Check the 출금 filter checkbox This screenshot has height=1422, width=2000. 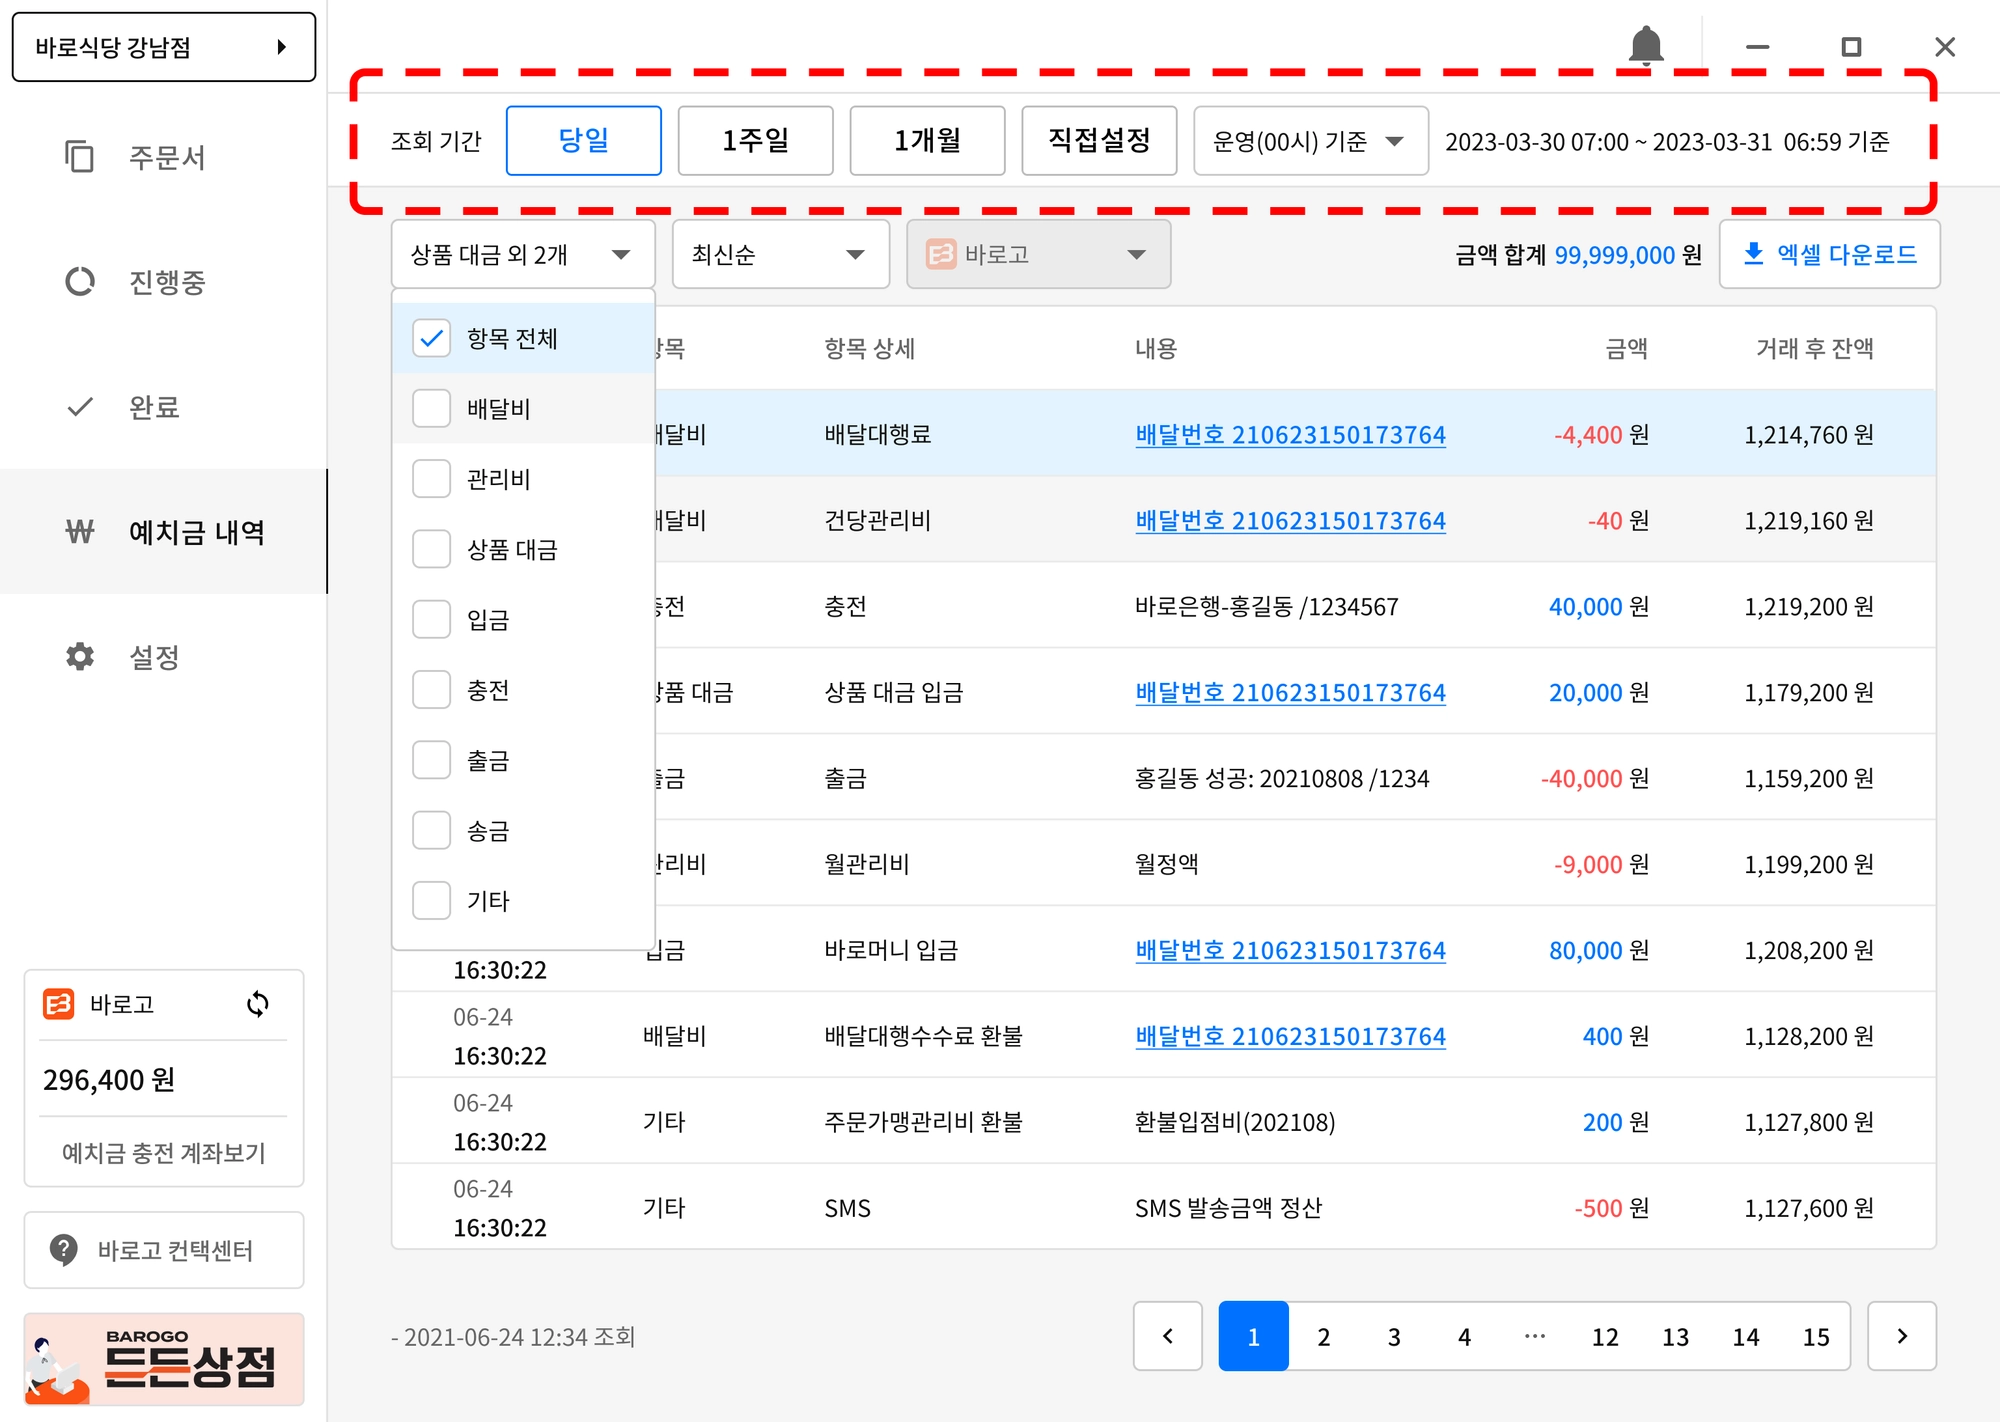(x=431, y=760)
